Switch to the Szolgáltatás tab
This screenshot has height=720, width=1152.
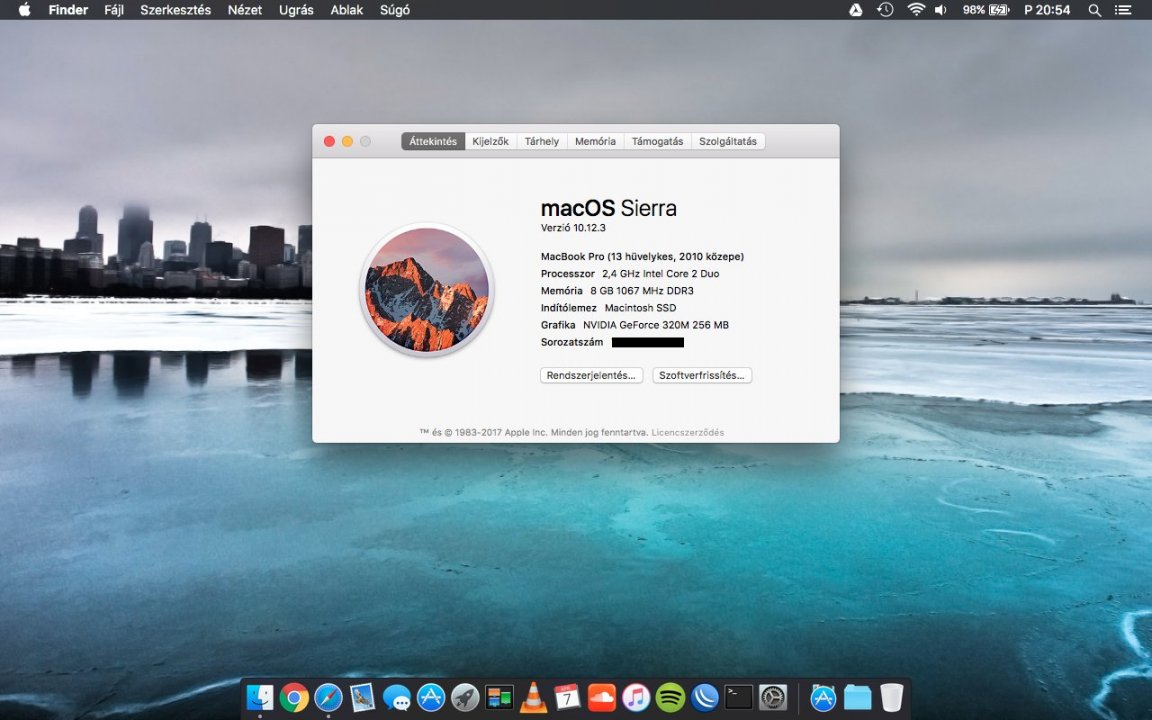727,141
